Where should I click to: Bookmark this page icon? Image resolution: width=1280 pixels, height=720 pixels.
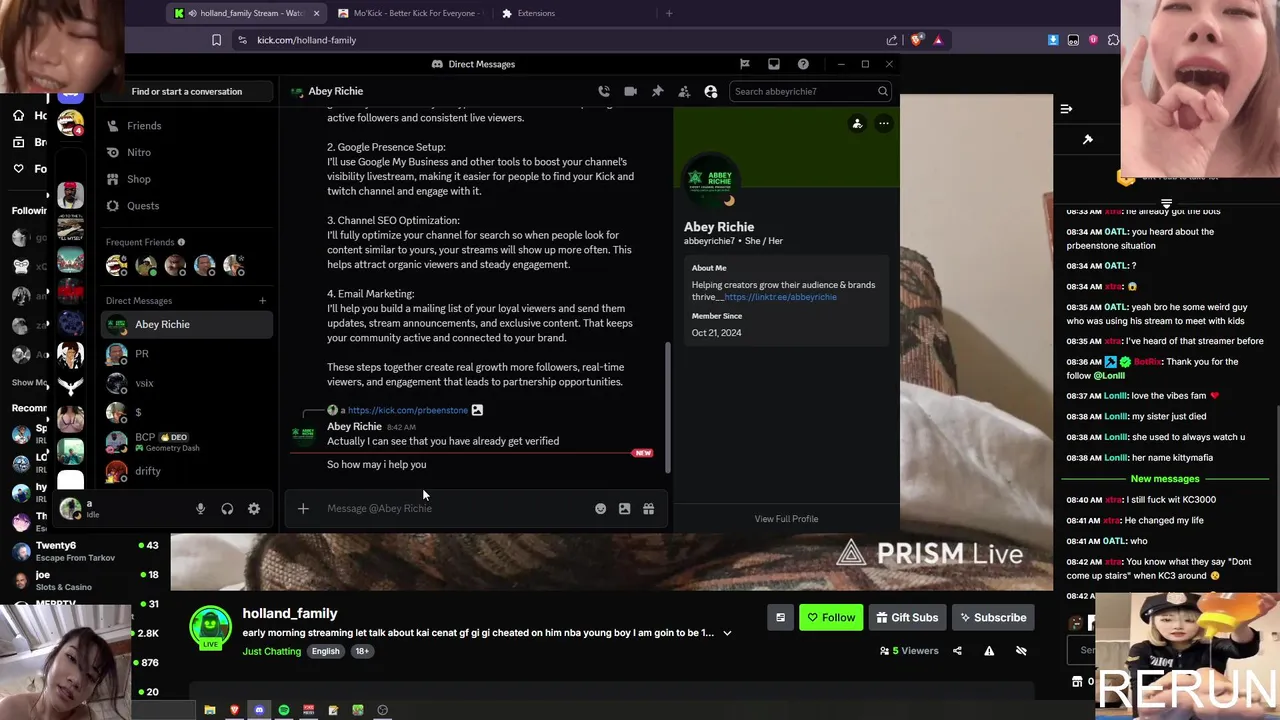[x=216, y=40]
